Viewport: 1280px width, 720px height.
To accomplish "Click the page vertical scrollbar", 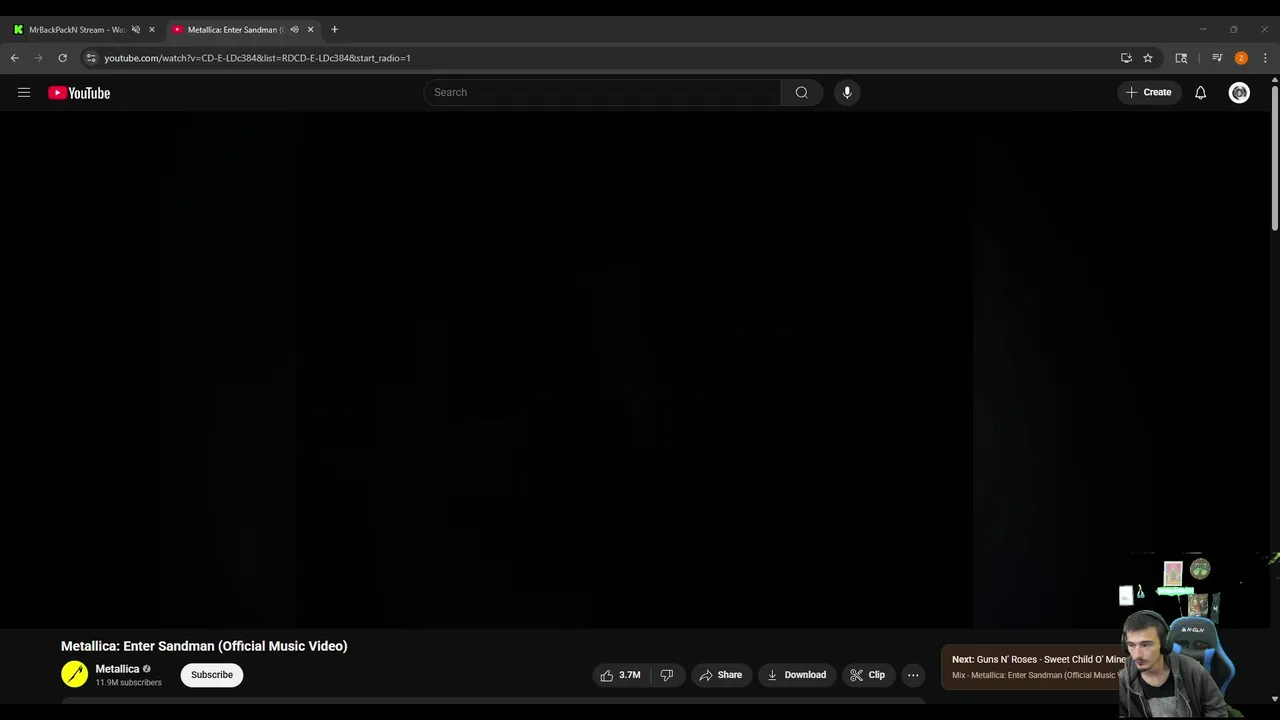I will (1274, 160).
